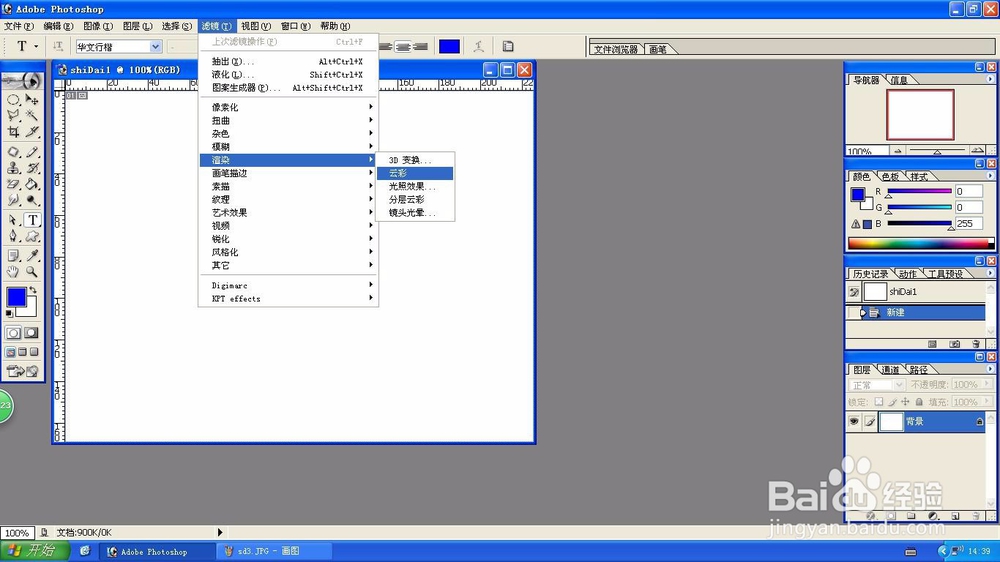Switch to 通道 tab in layers panel

tap(890, 370)
